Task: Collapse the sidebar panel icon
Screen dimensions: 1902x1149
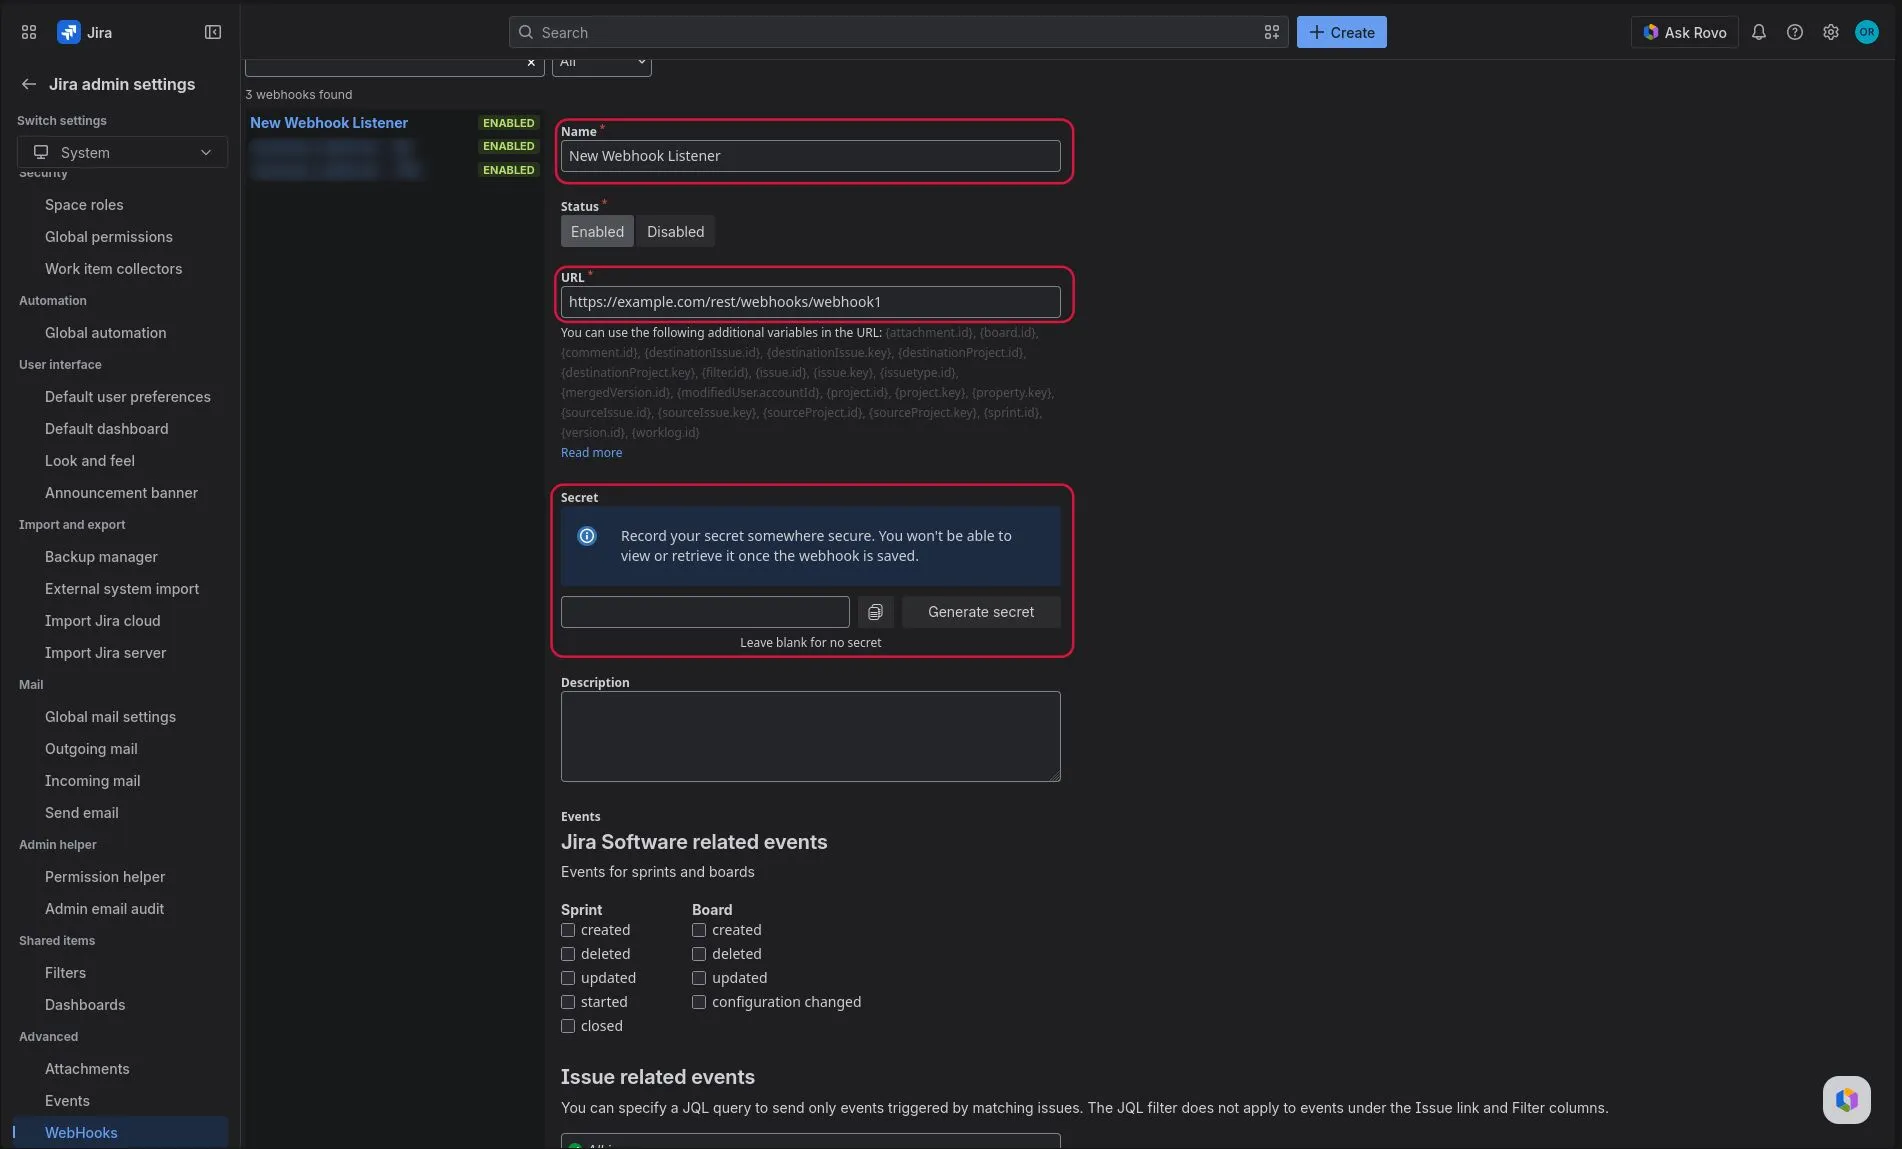Action: (x=213, y=32)
